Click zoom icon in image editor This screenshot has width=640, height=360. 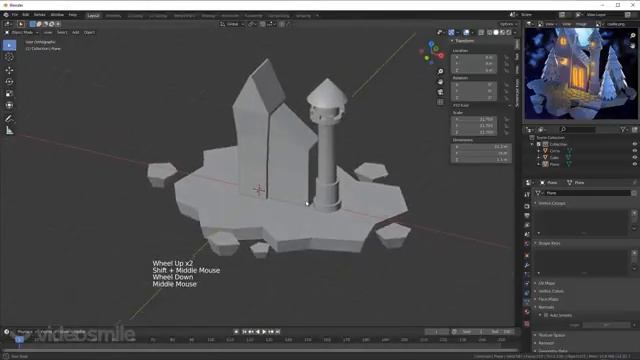click(x=633, y=36)
